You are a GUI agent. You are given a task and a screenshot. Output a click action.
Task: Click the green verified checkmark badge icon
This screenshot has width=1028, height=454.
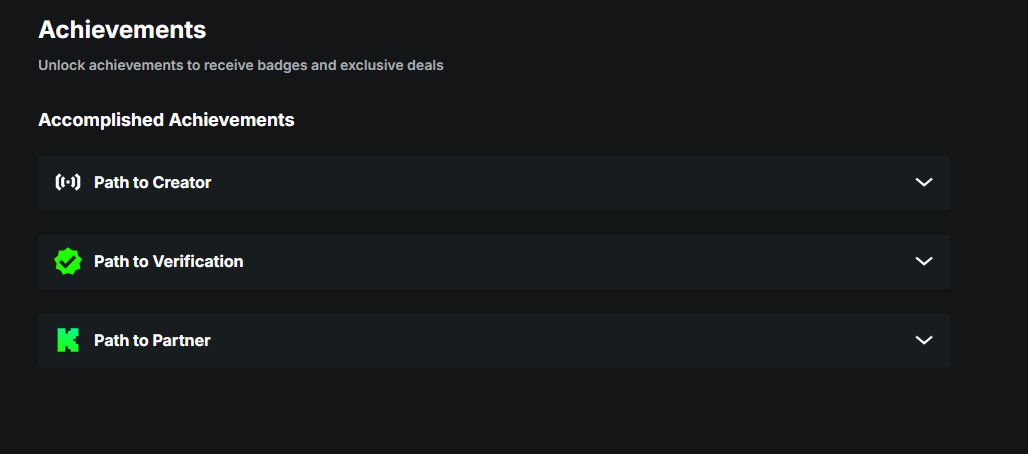point(68,261)
